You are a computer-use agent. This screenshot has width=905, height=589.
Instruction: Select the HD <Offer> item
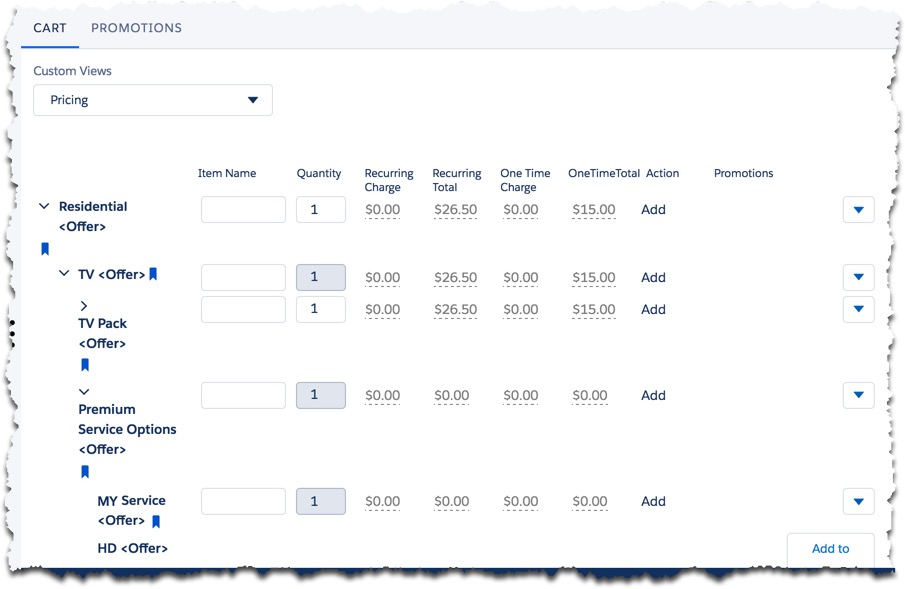(x=133, y=548)
